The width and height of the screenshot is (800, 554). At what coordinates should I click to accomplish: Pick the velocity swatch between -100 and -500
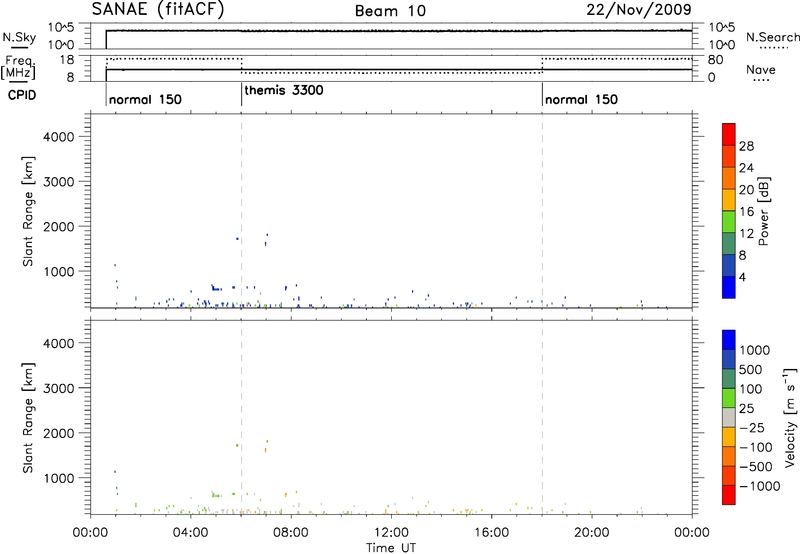pos(729,457)
